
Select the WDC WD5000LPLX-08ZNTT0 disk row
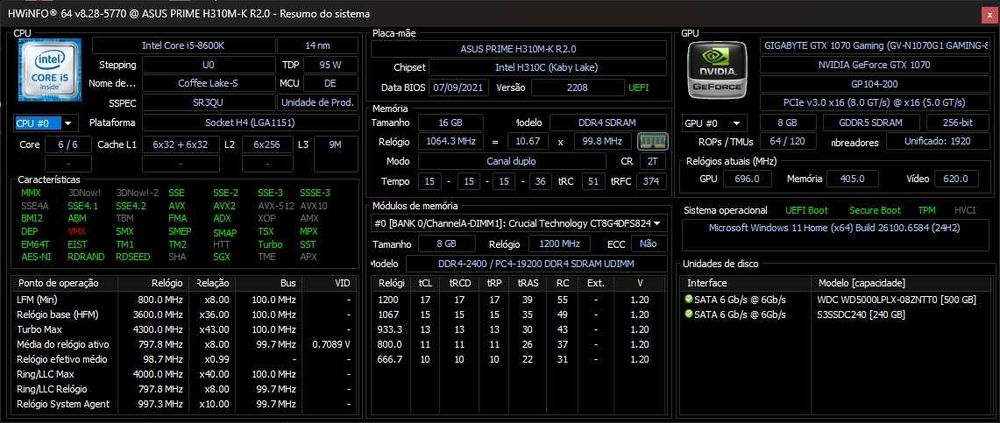[835, 299]
